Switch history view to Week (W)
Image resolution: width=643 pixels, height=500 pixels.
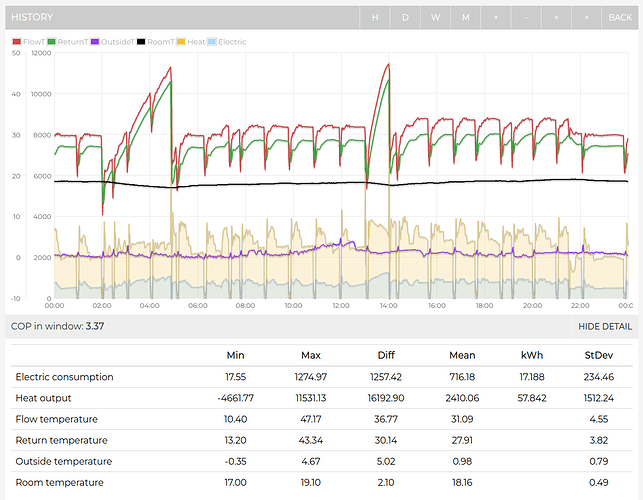(435, 17)
